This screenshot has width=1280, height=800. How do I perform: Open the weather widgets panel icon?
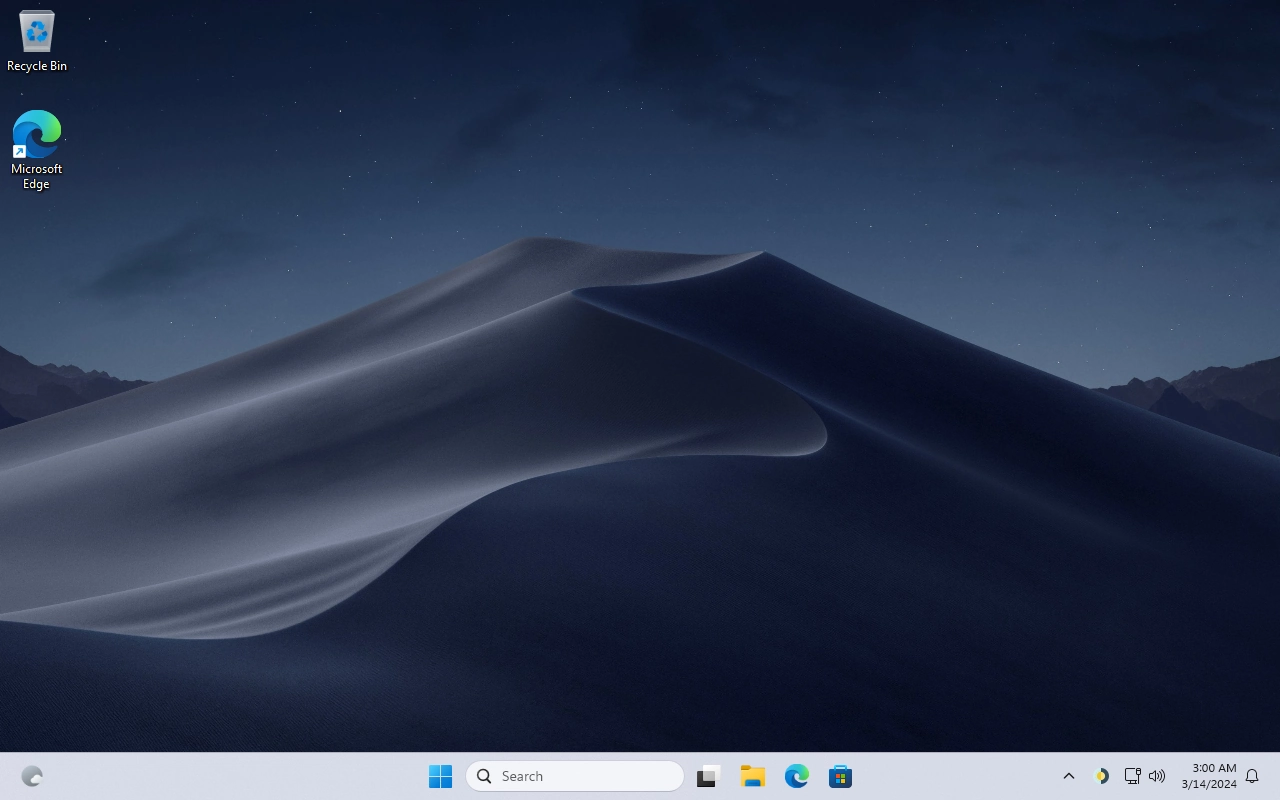(x=32, y=776)
